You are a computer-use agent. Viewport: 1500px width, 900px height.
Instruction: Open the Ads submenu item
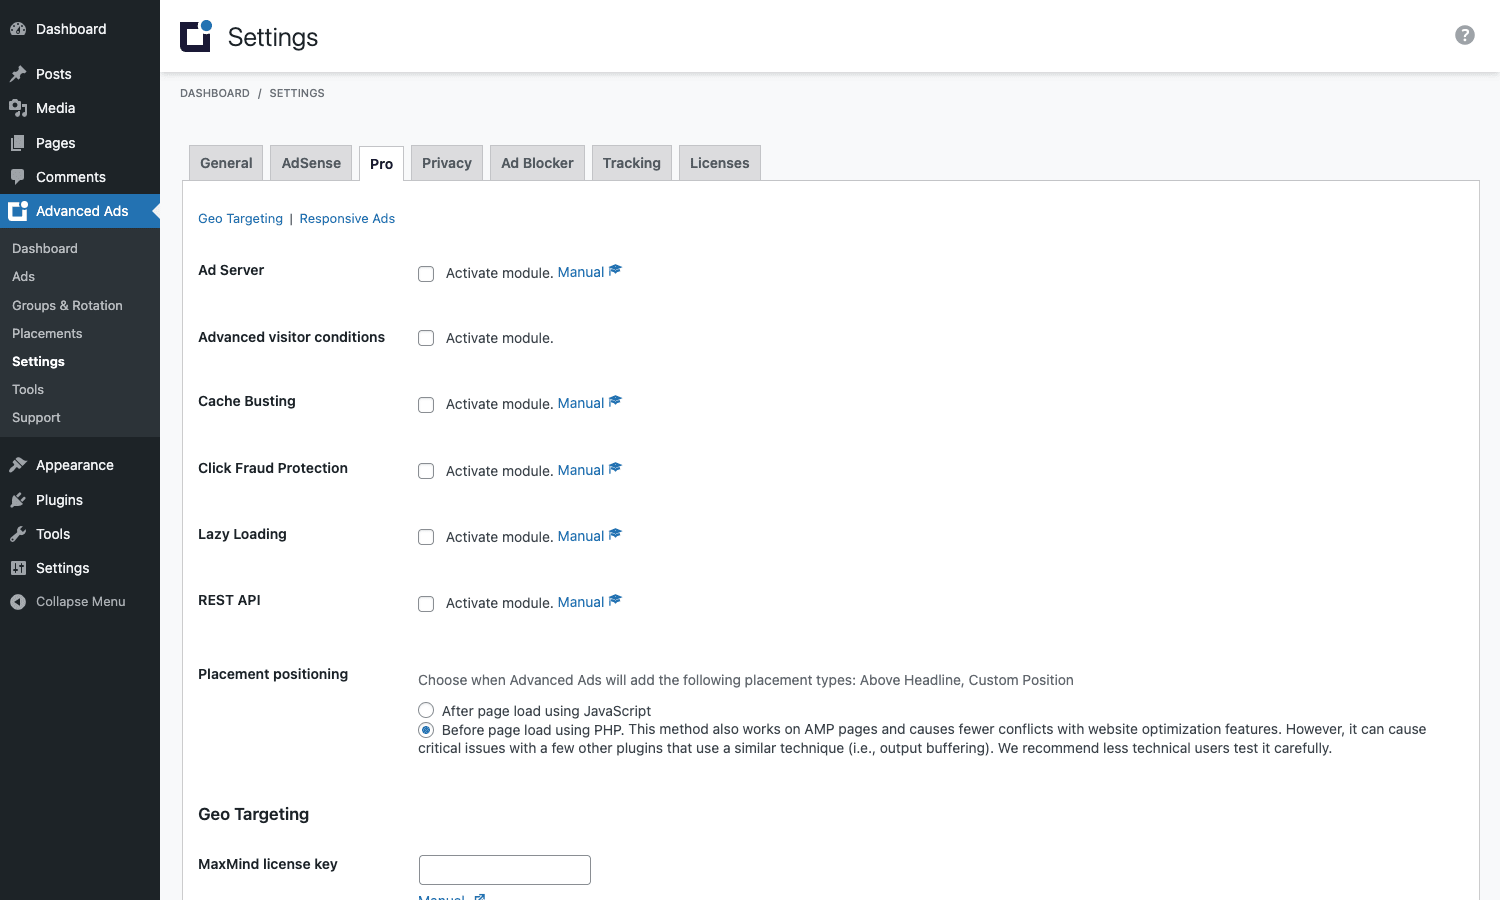24,276
